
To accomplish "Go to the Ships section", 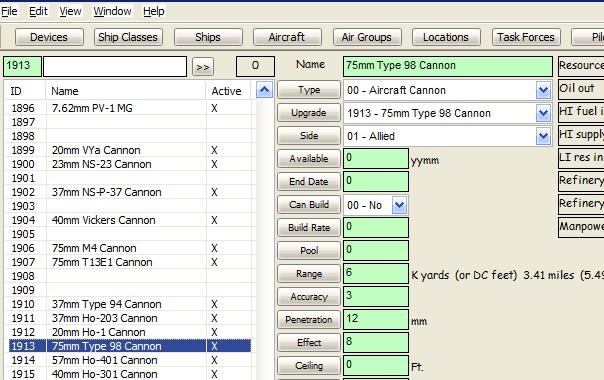I will tap(208, 37).
